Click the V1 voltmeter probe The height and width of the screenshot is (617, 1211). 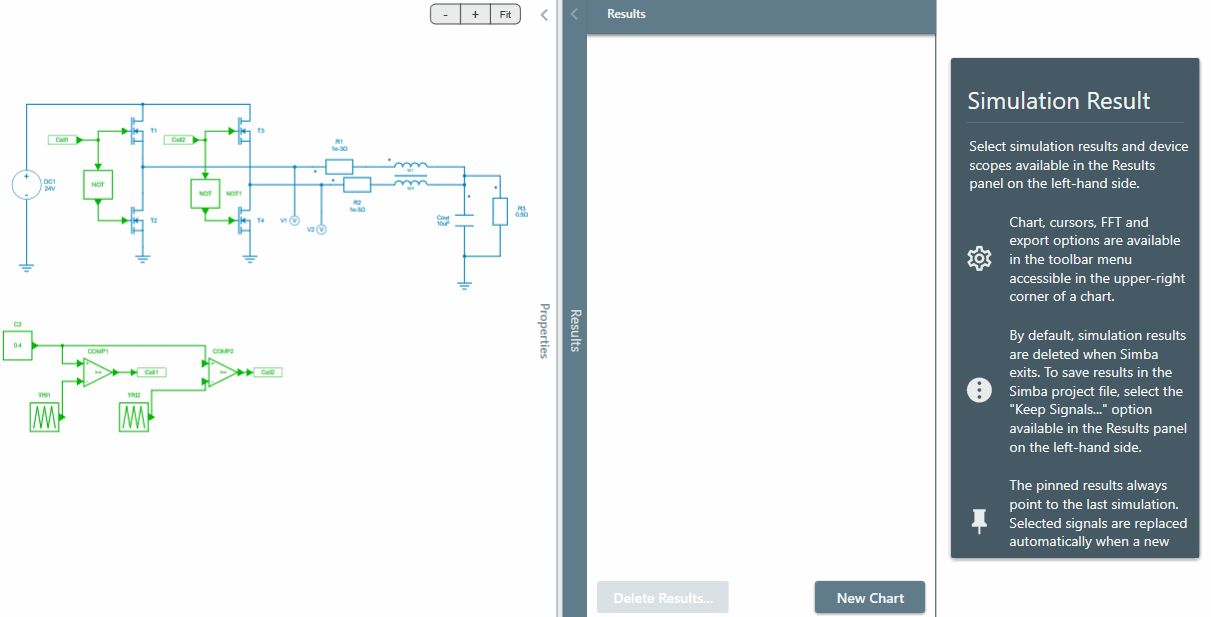(x=295, y=220)
